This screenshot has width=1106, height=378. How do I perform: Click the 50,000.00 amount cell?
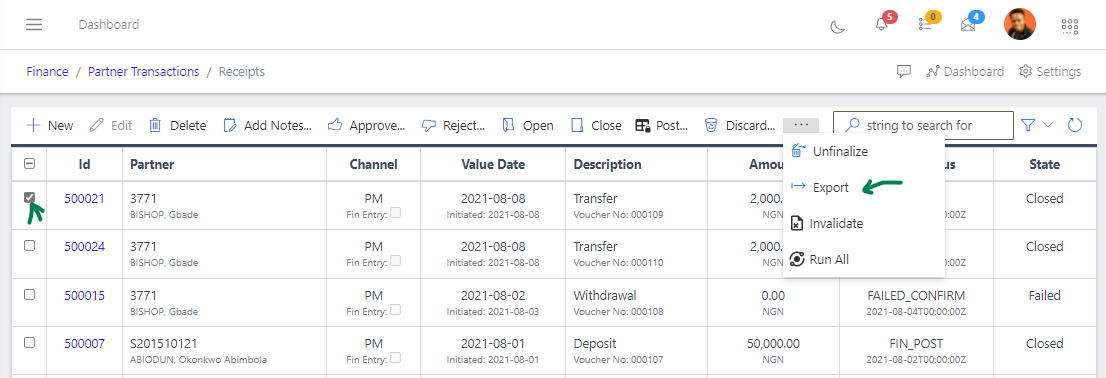(773, 350)
